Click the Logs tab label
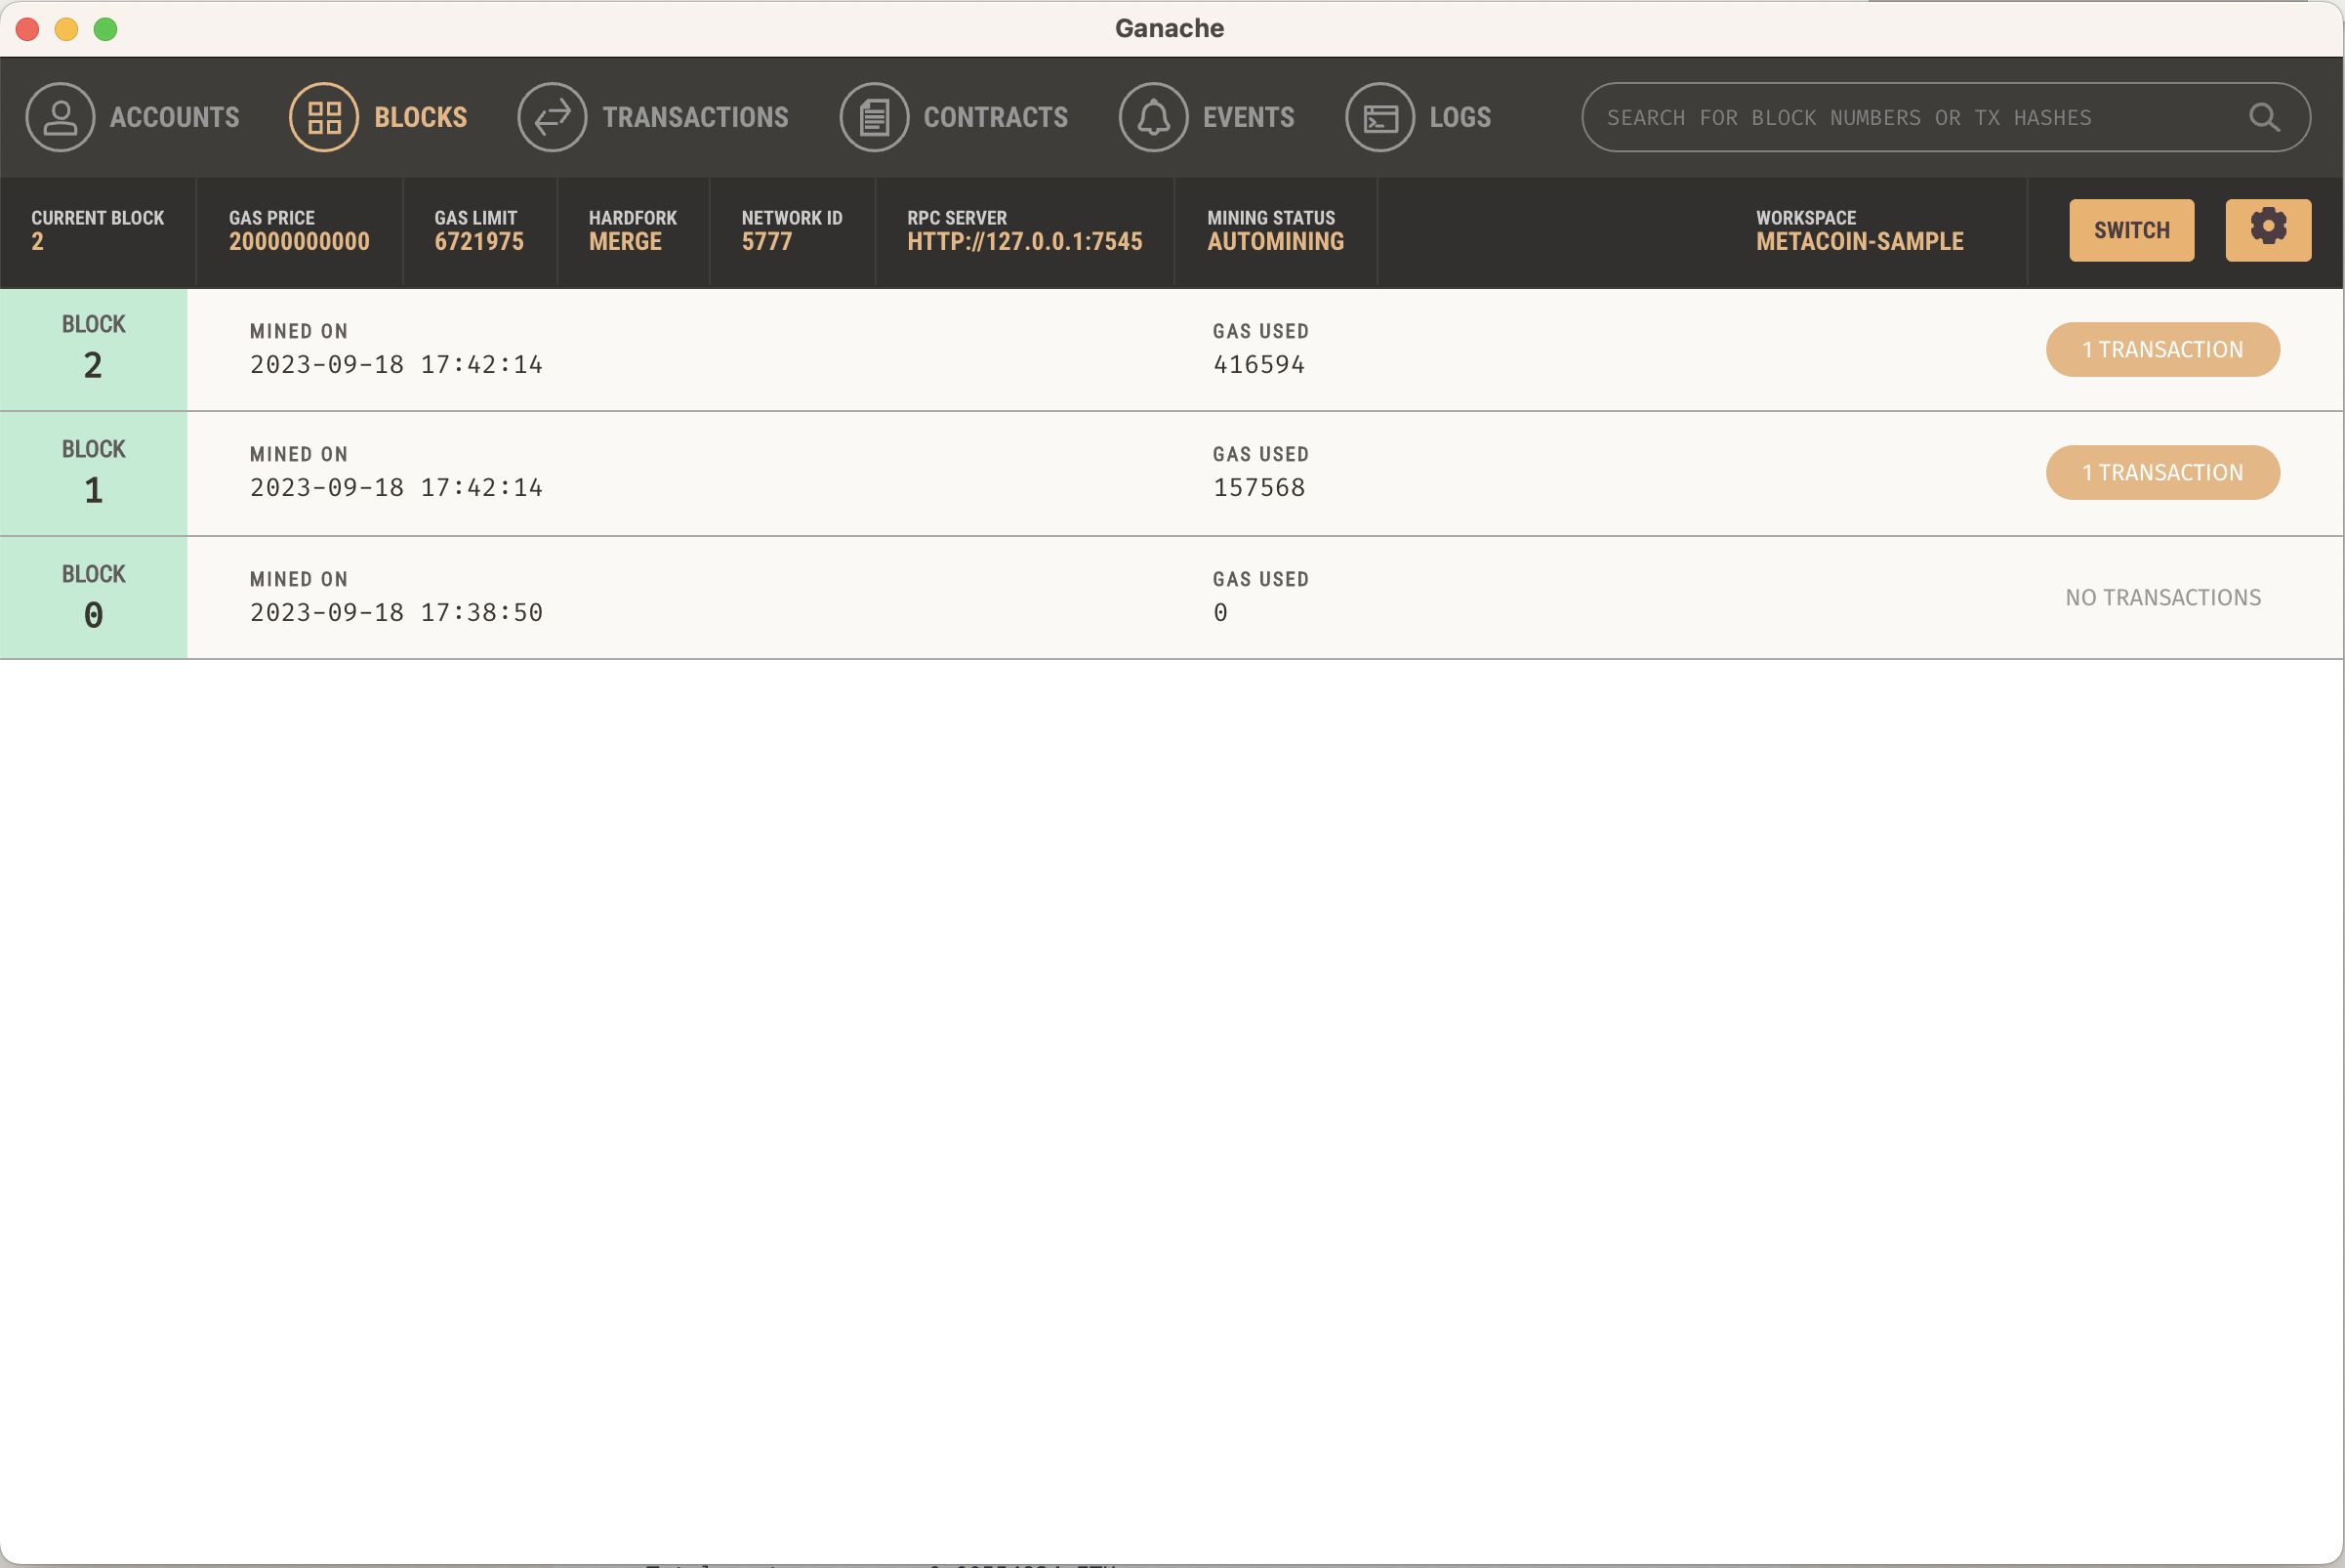The height and width of the screenshot is (1568, 2345). [1460, 117]
